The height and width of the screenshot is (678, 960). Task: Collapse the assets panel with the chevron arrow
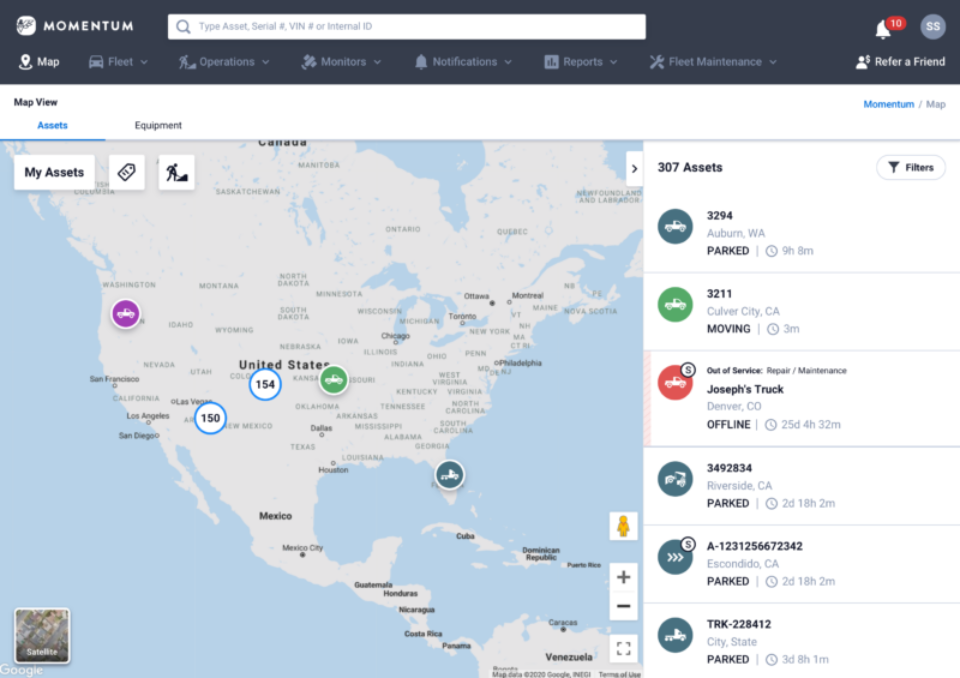point(635,168)
